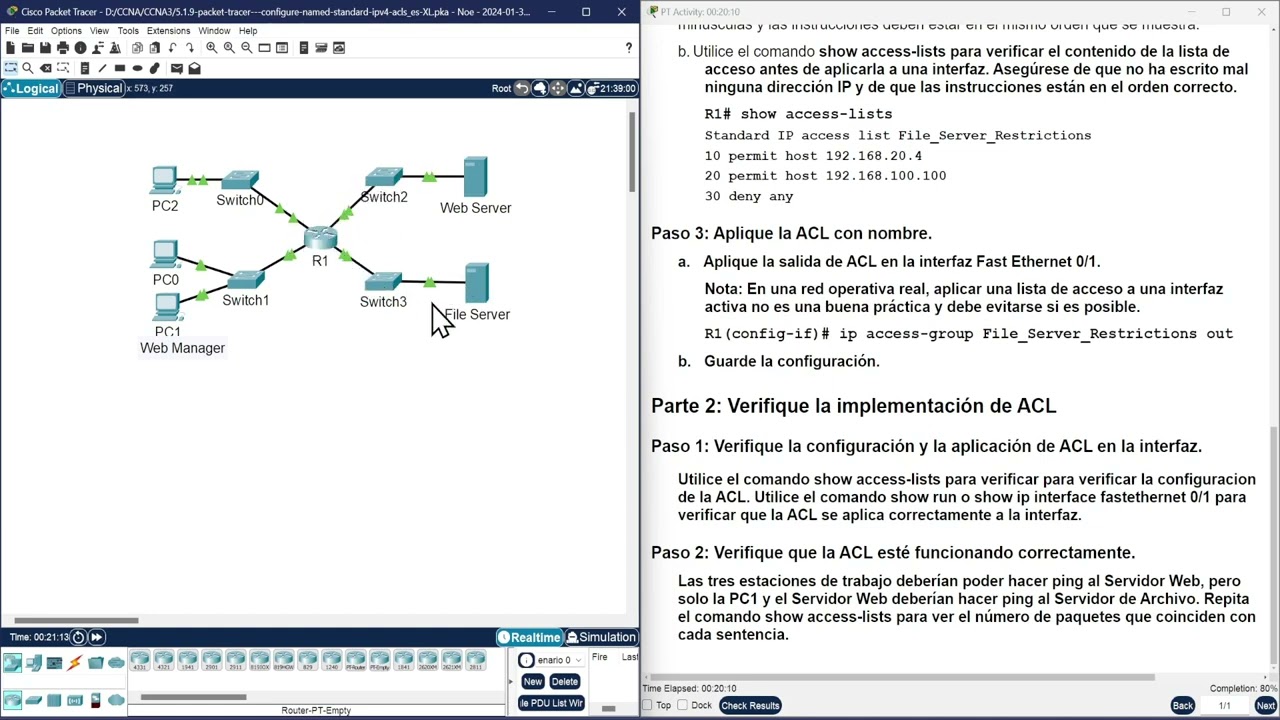Click the Undo arrow icon
This screenshot has height=720, width=1280.
(x=172, y=48)
